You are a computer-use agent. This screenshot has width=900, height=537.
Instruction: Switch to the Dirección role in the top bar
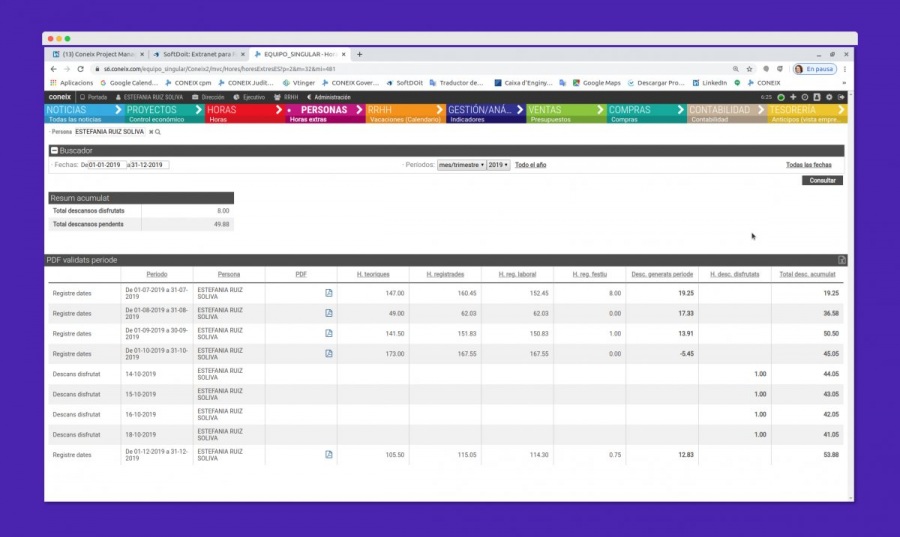coord(208,98)
